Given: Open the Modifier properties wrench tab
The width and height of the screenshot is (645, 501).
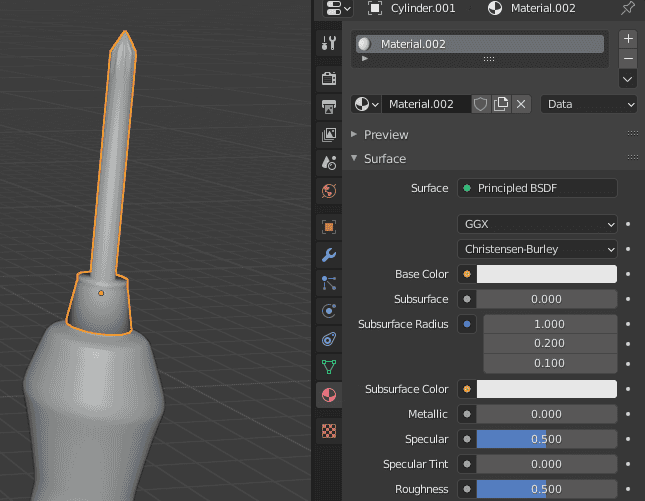Looking at the screenshot, I should (x=329, y=255).
